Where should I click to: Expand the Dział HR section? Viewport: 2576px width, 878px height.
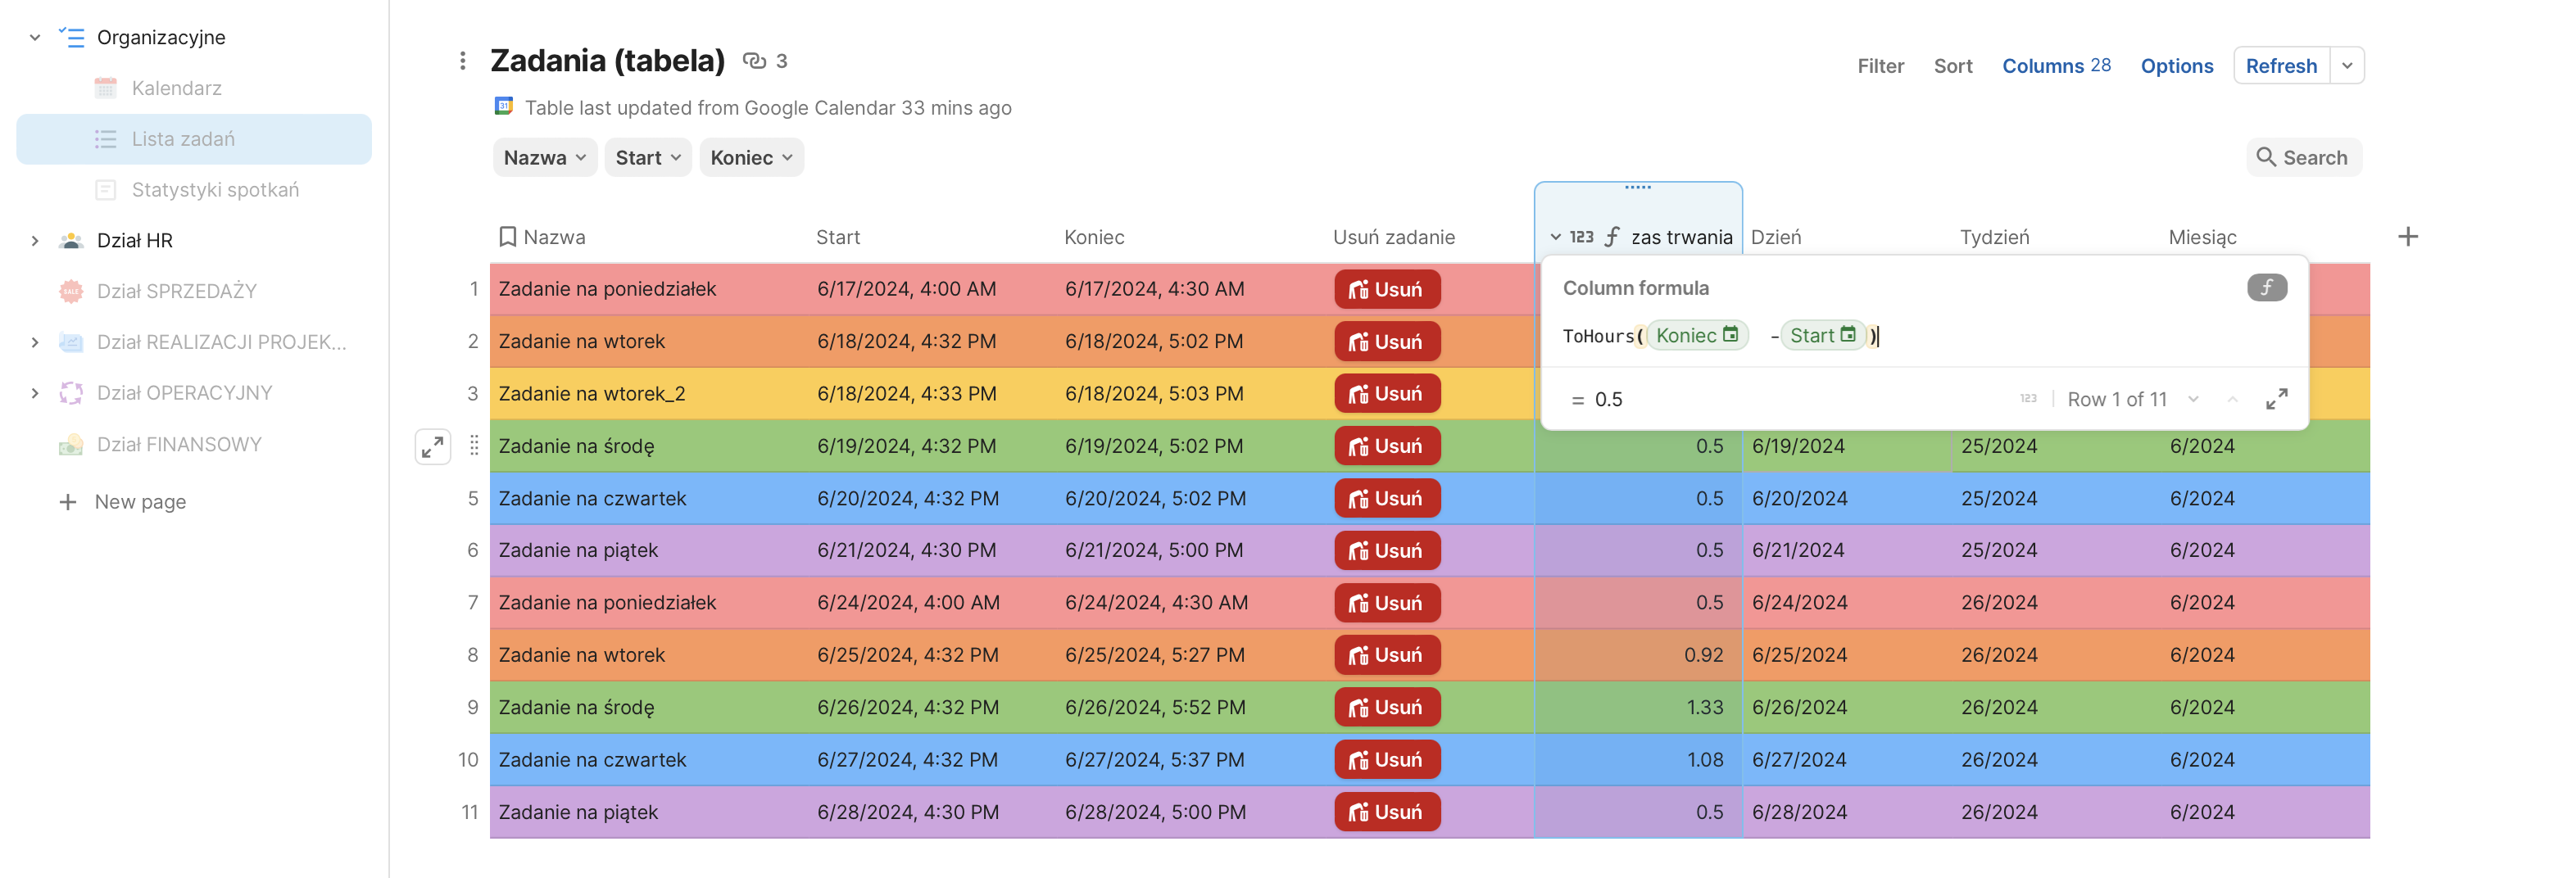pyautogui.click(x=35, y=240)
